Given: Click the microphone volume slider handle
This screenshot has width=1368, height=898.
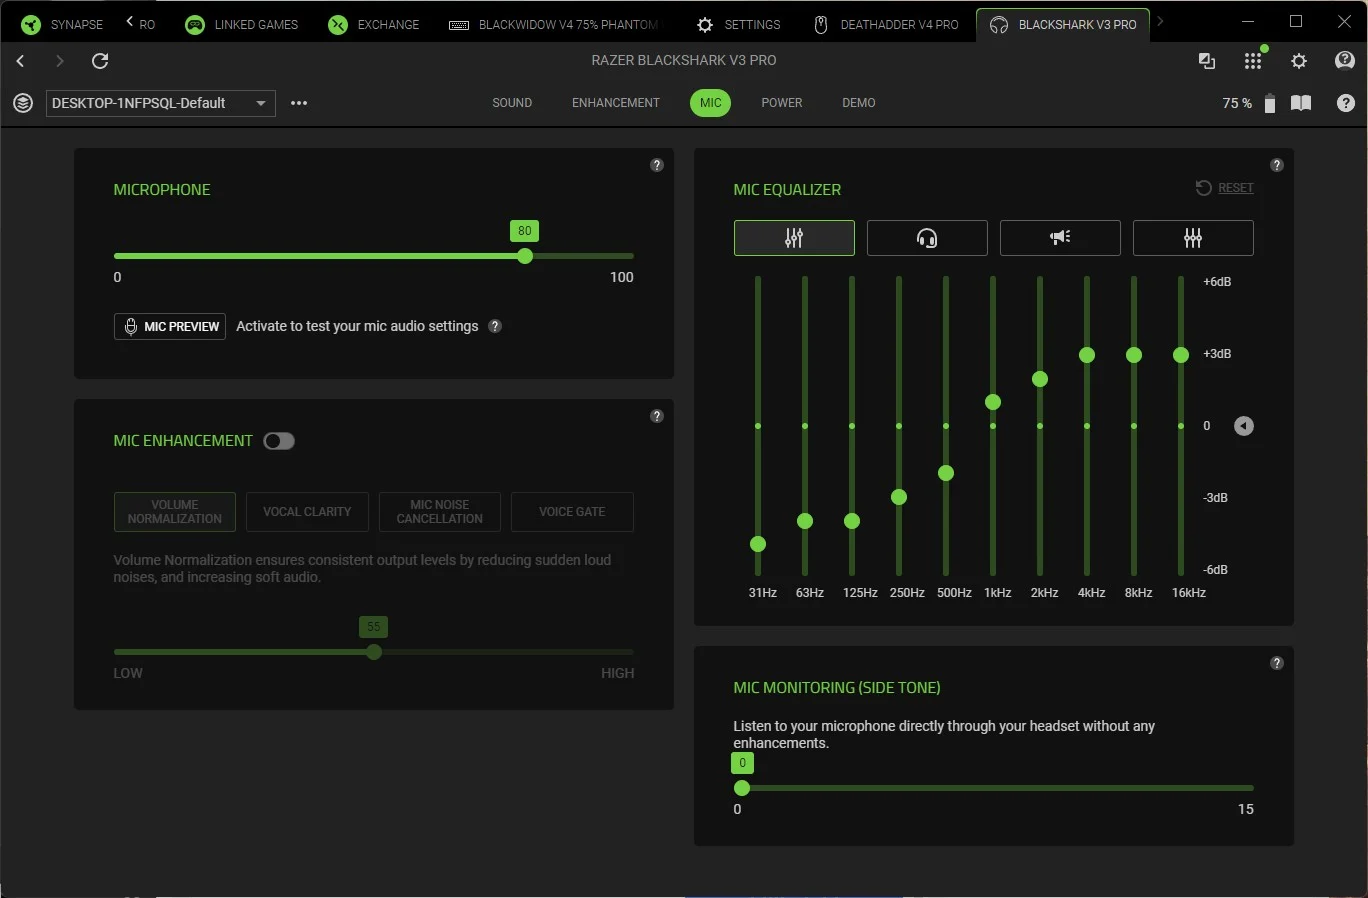Looking at the screenshot, I should coord(525,256).
